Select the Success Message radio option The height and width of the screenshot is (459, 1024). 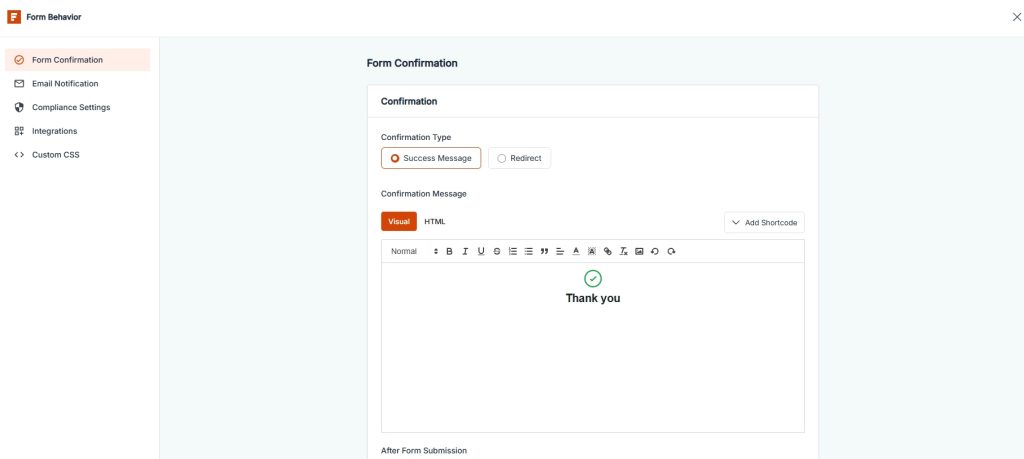[x=431, y=158]
